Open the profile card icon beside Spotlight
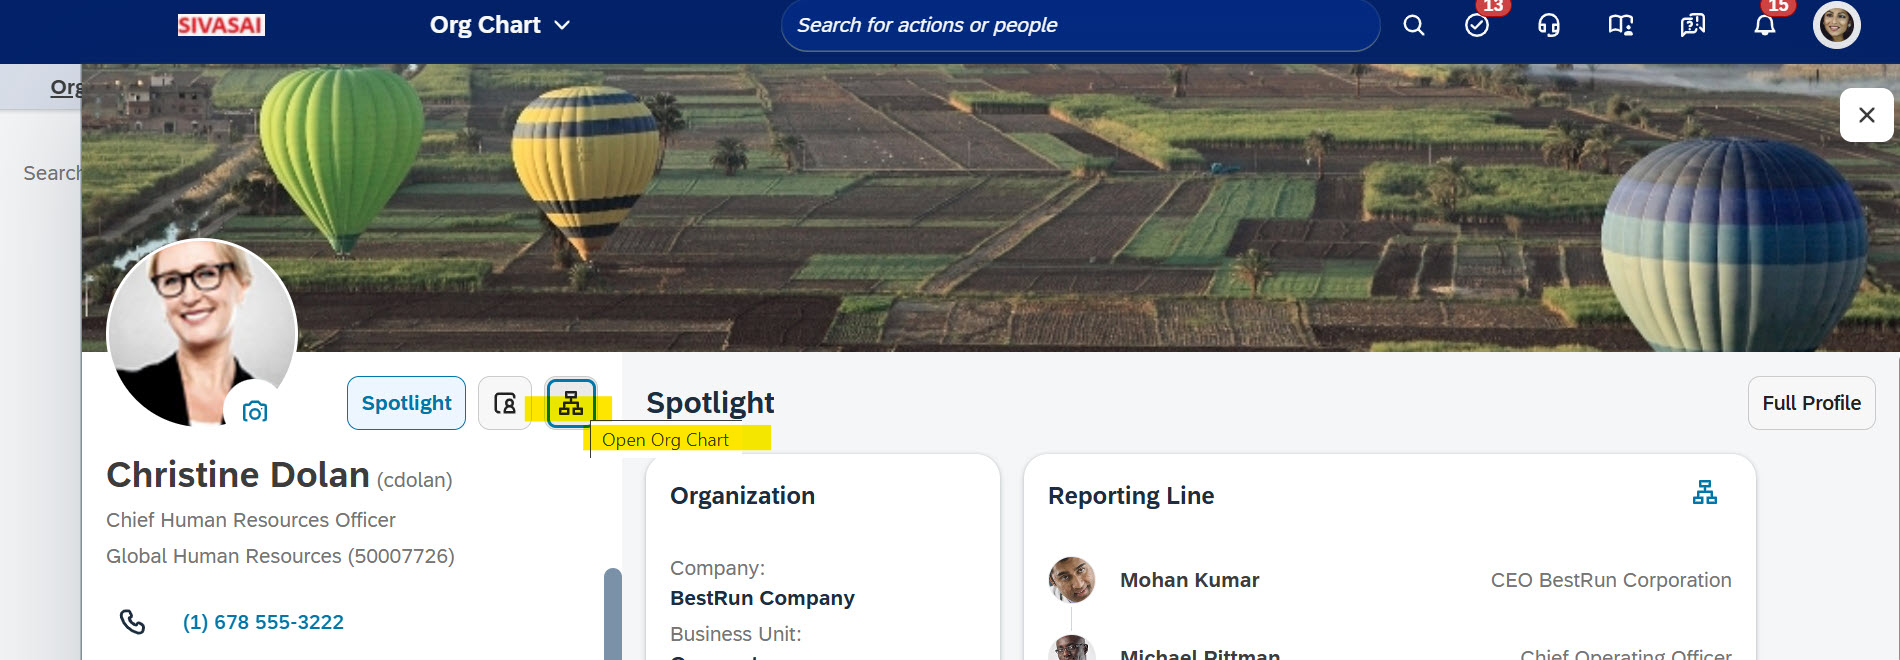 click(505, 403)
